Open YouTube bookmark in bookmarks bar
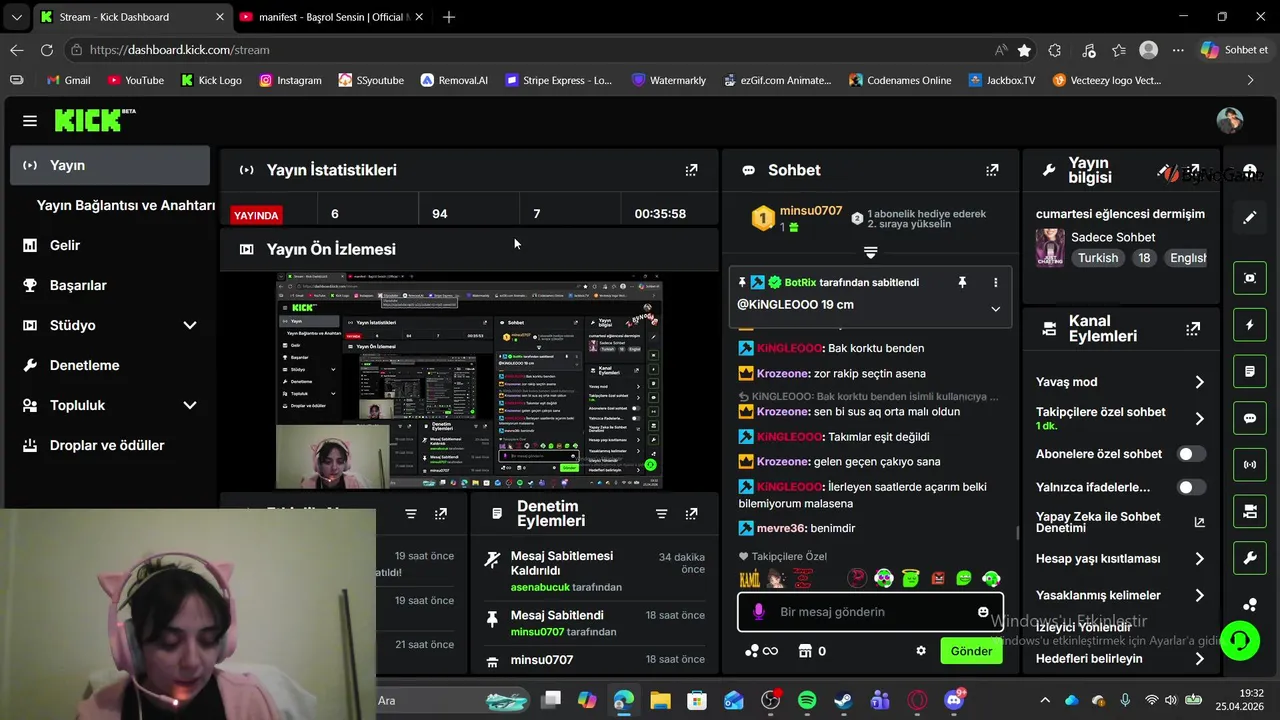 135,80
